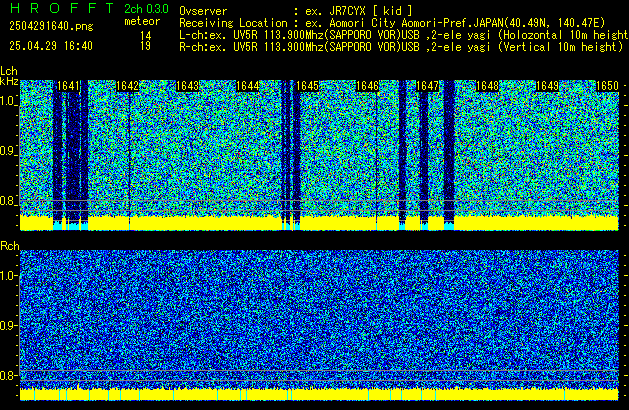Screen dimensions: 629x410
Task: Click the Rch yellow signal level bar
Action: coord(319,394)
